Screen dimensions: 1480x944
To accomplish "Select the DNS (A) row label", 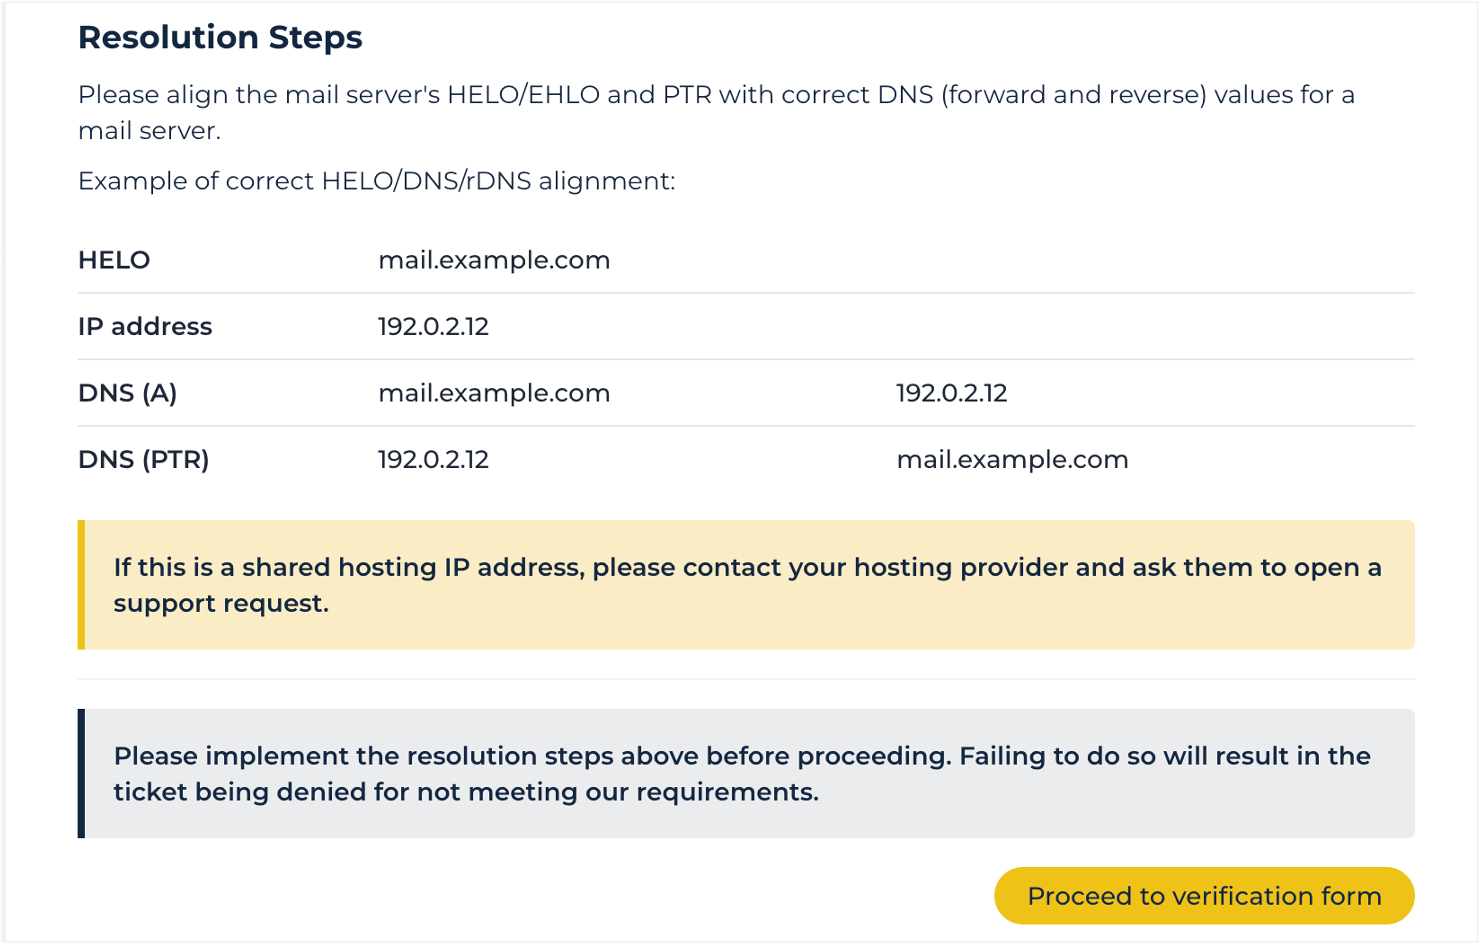I will (127, 393).
